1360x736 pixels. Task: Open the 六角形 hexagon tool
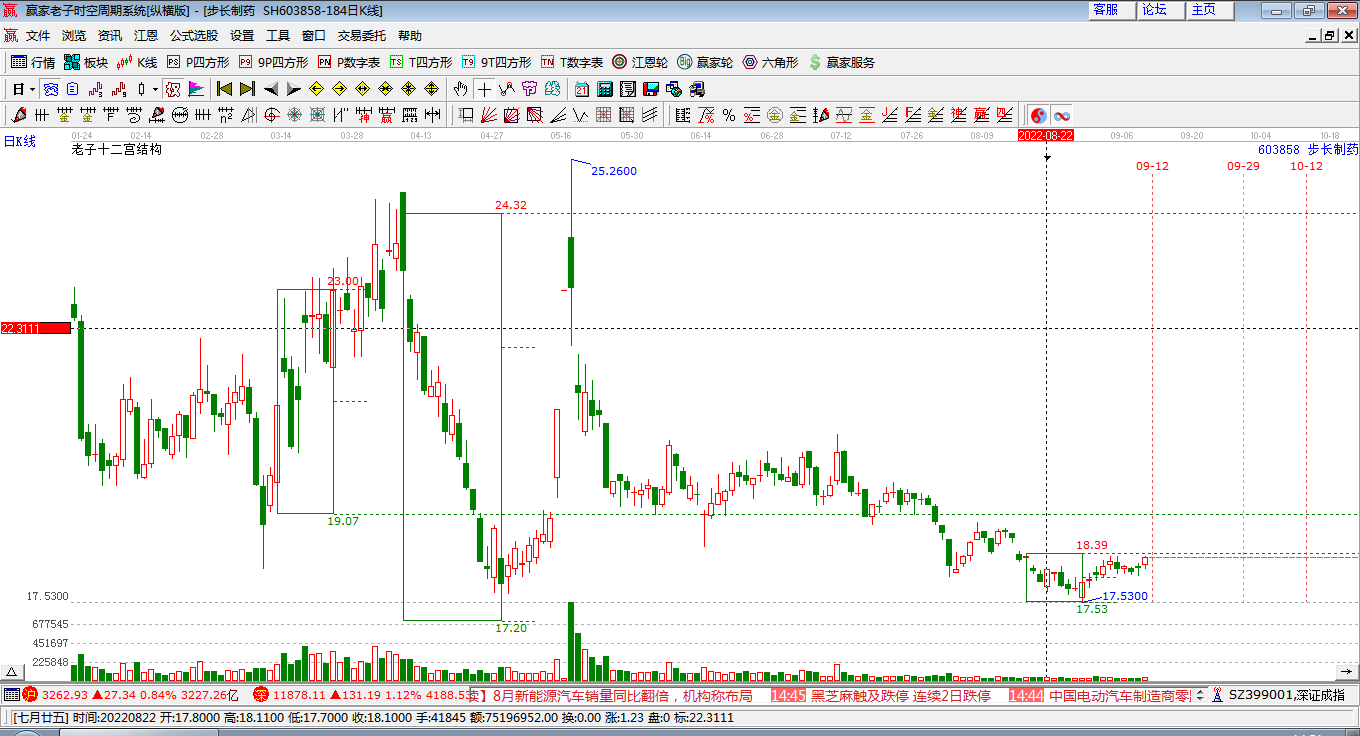pos(770,62)
